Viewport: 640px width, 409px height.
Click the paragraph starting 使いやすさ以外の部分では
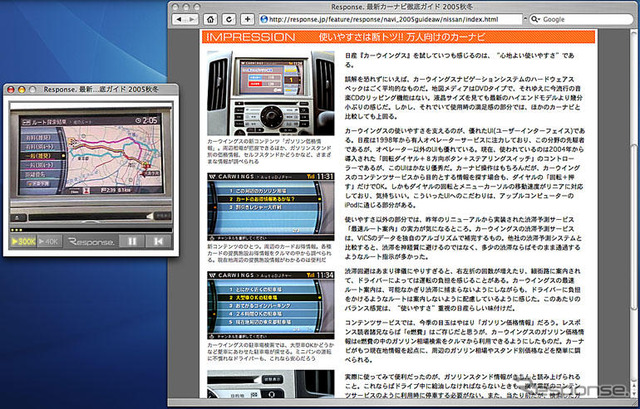(x=464, y=238)
